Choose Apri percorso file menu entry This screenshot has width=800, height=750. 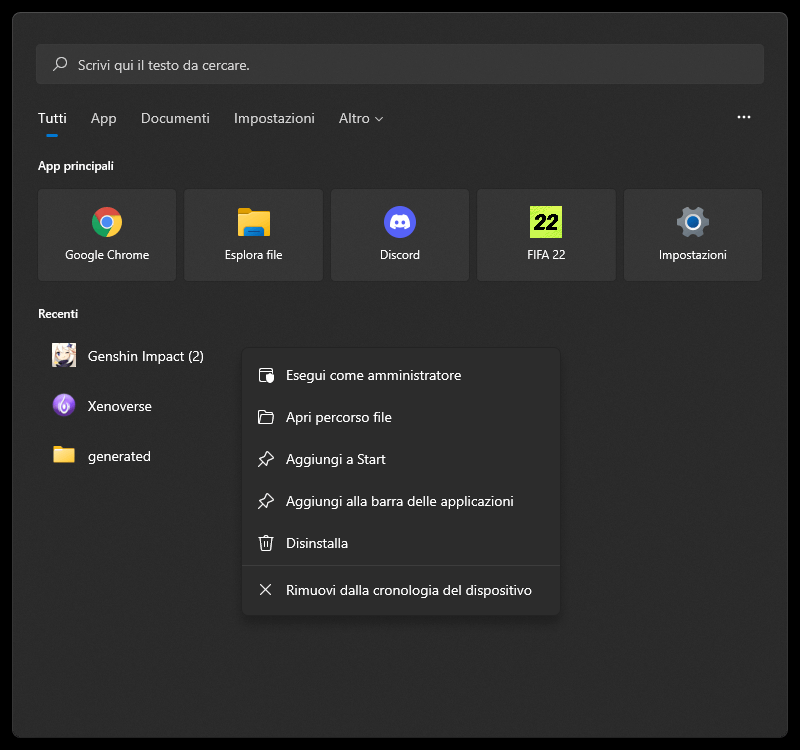401,417
